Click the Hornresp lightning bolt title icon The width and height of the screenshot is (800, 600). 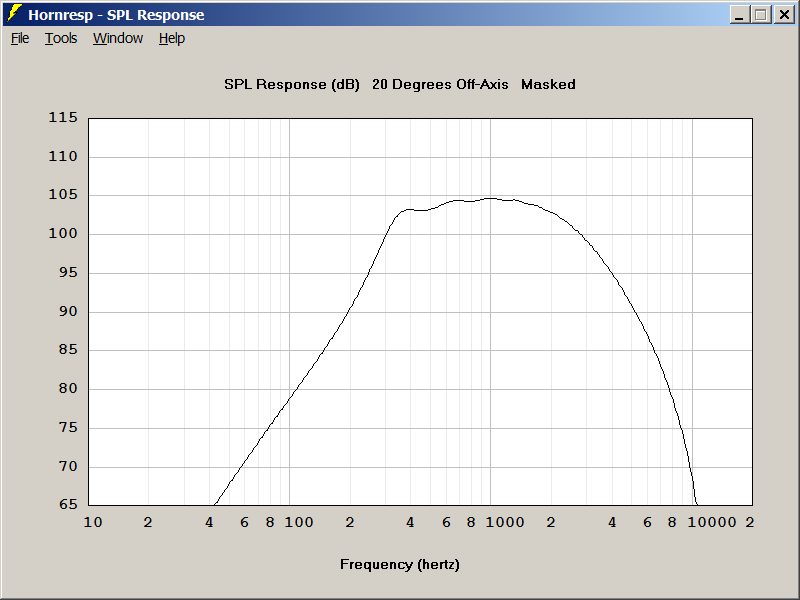pos(15,14)
